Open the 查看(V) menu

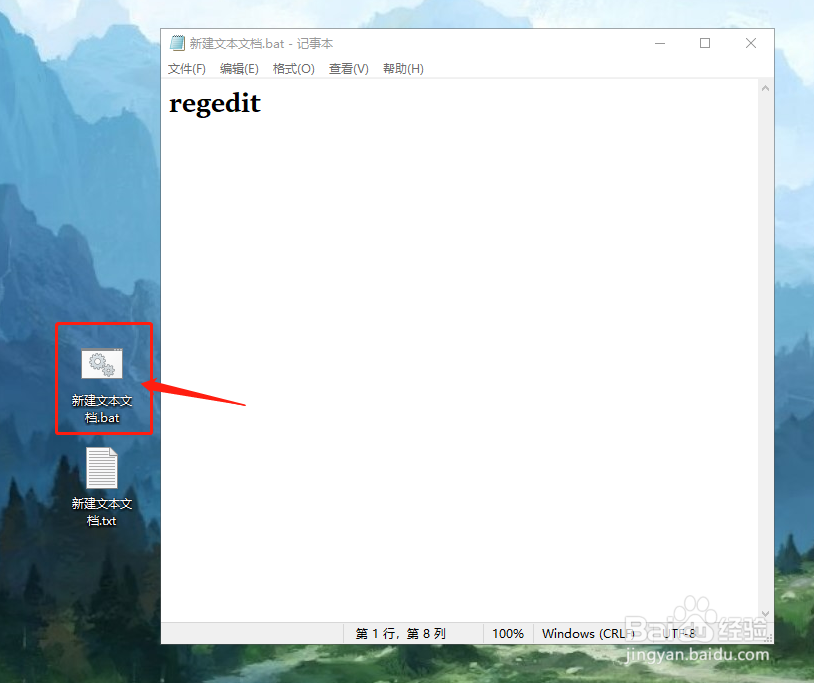[348, 69]
